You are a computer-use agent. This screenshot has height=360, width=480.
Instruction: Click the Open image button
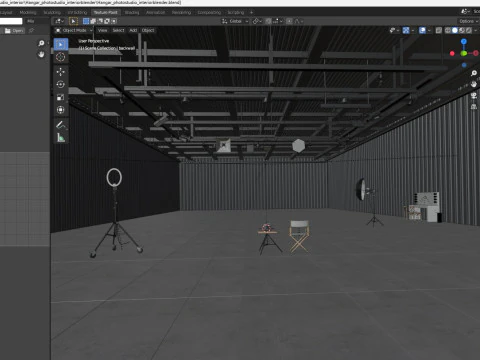point(14,31)
